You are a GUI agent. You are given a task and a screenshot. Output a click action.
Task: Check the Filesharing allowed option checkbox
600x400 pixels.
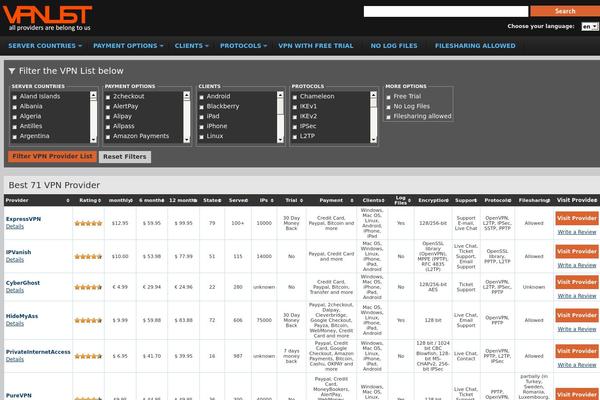388,117
